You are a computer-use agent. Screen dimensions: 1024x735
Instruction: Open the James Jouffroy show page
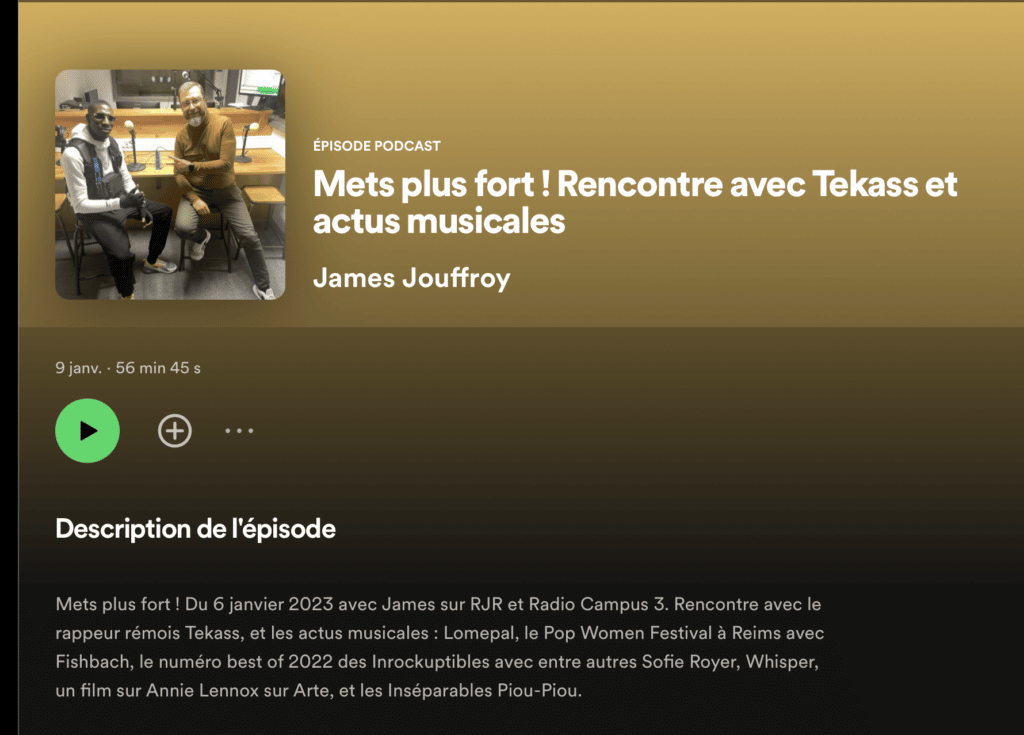(411, 278)
